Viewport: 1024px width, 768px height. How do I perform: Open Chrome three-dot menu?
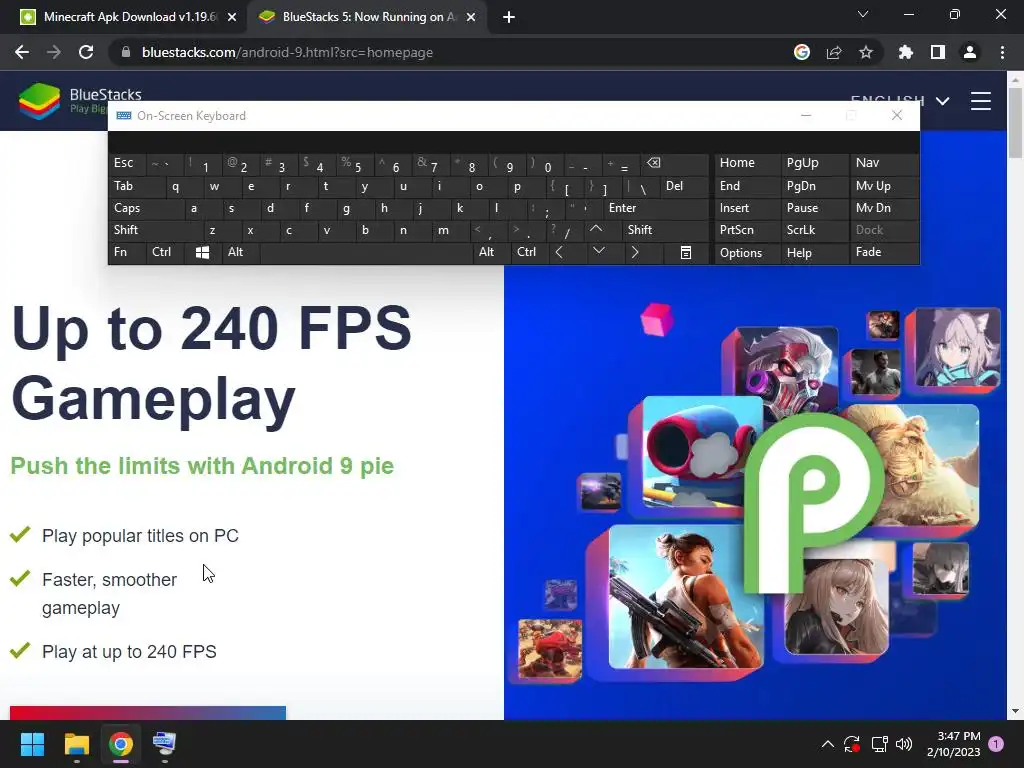click(x=1002, y=52)
